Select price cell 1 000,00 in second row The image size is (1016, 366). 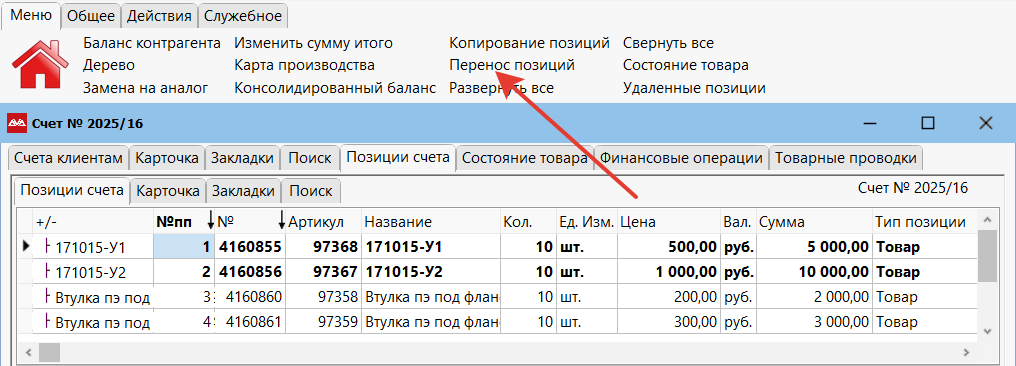pyautogui.click(x=668, y=272)
